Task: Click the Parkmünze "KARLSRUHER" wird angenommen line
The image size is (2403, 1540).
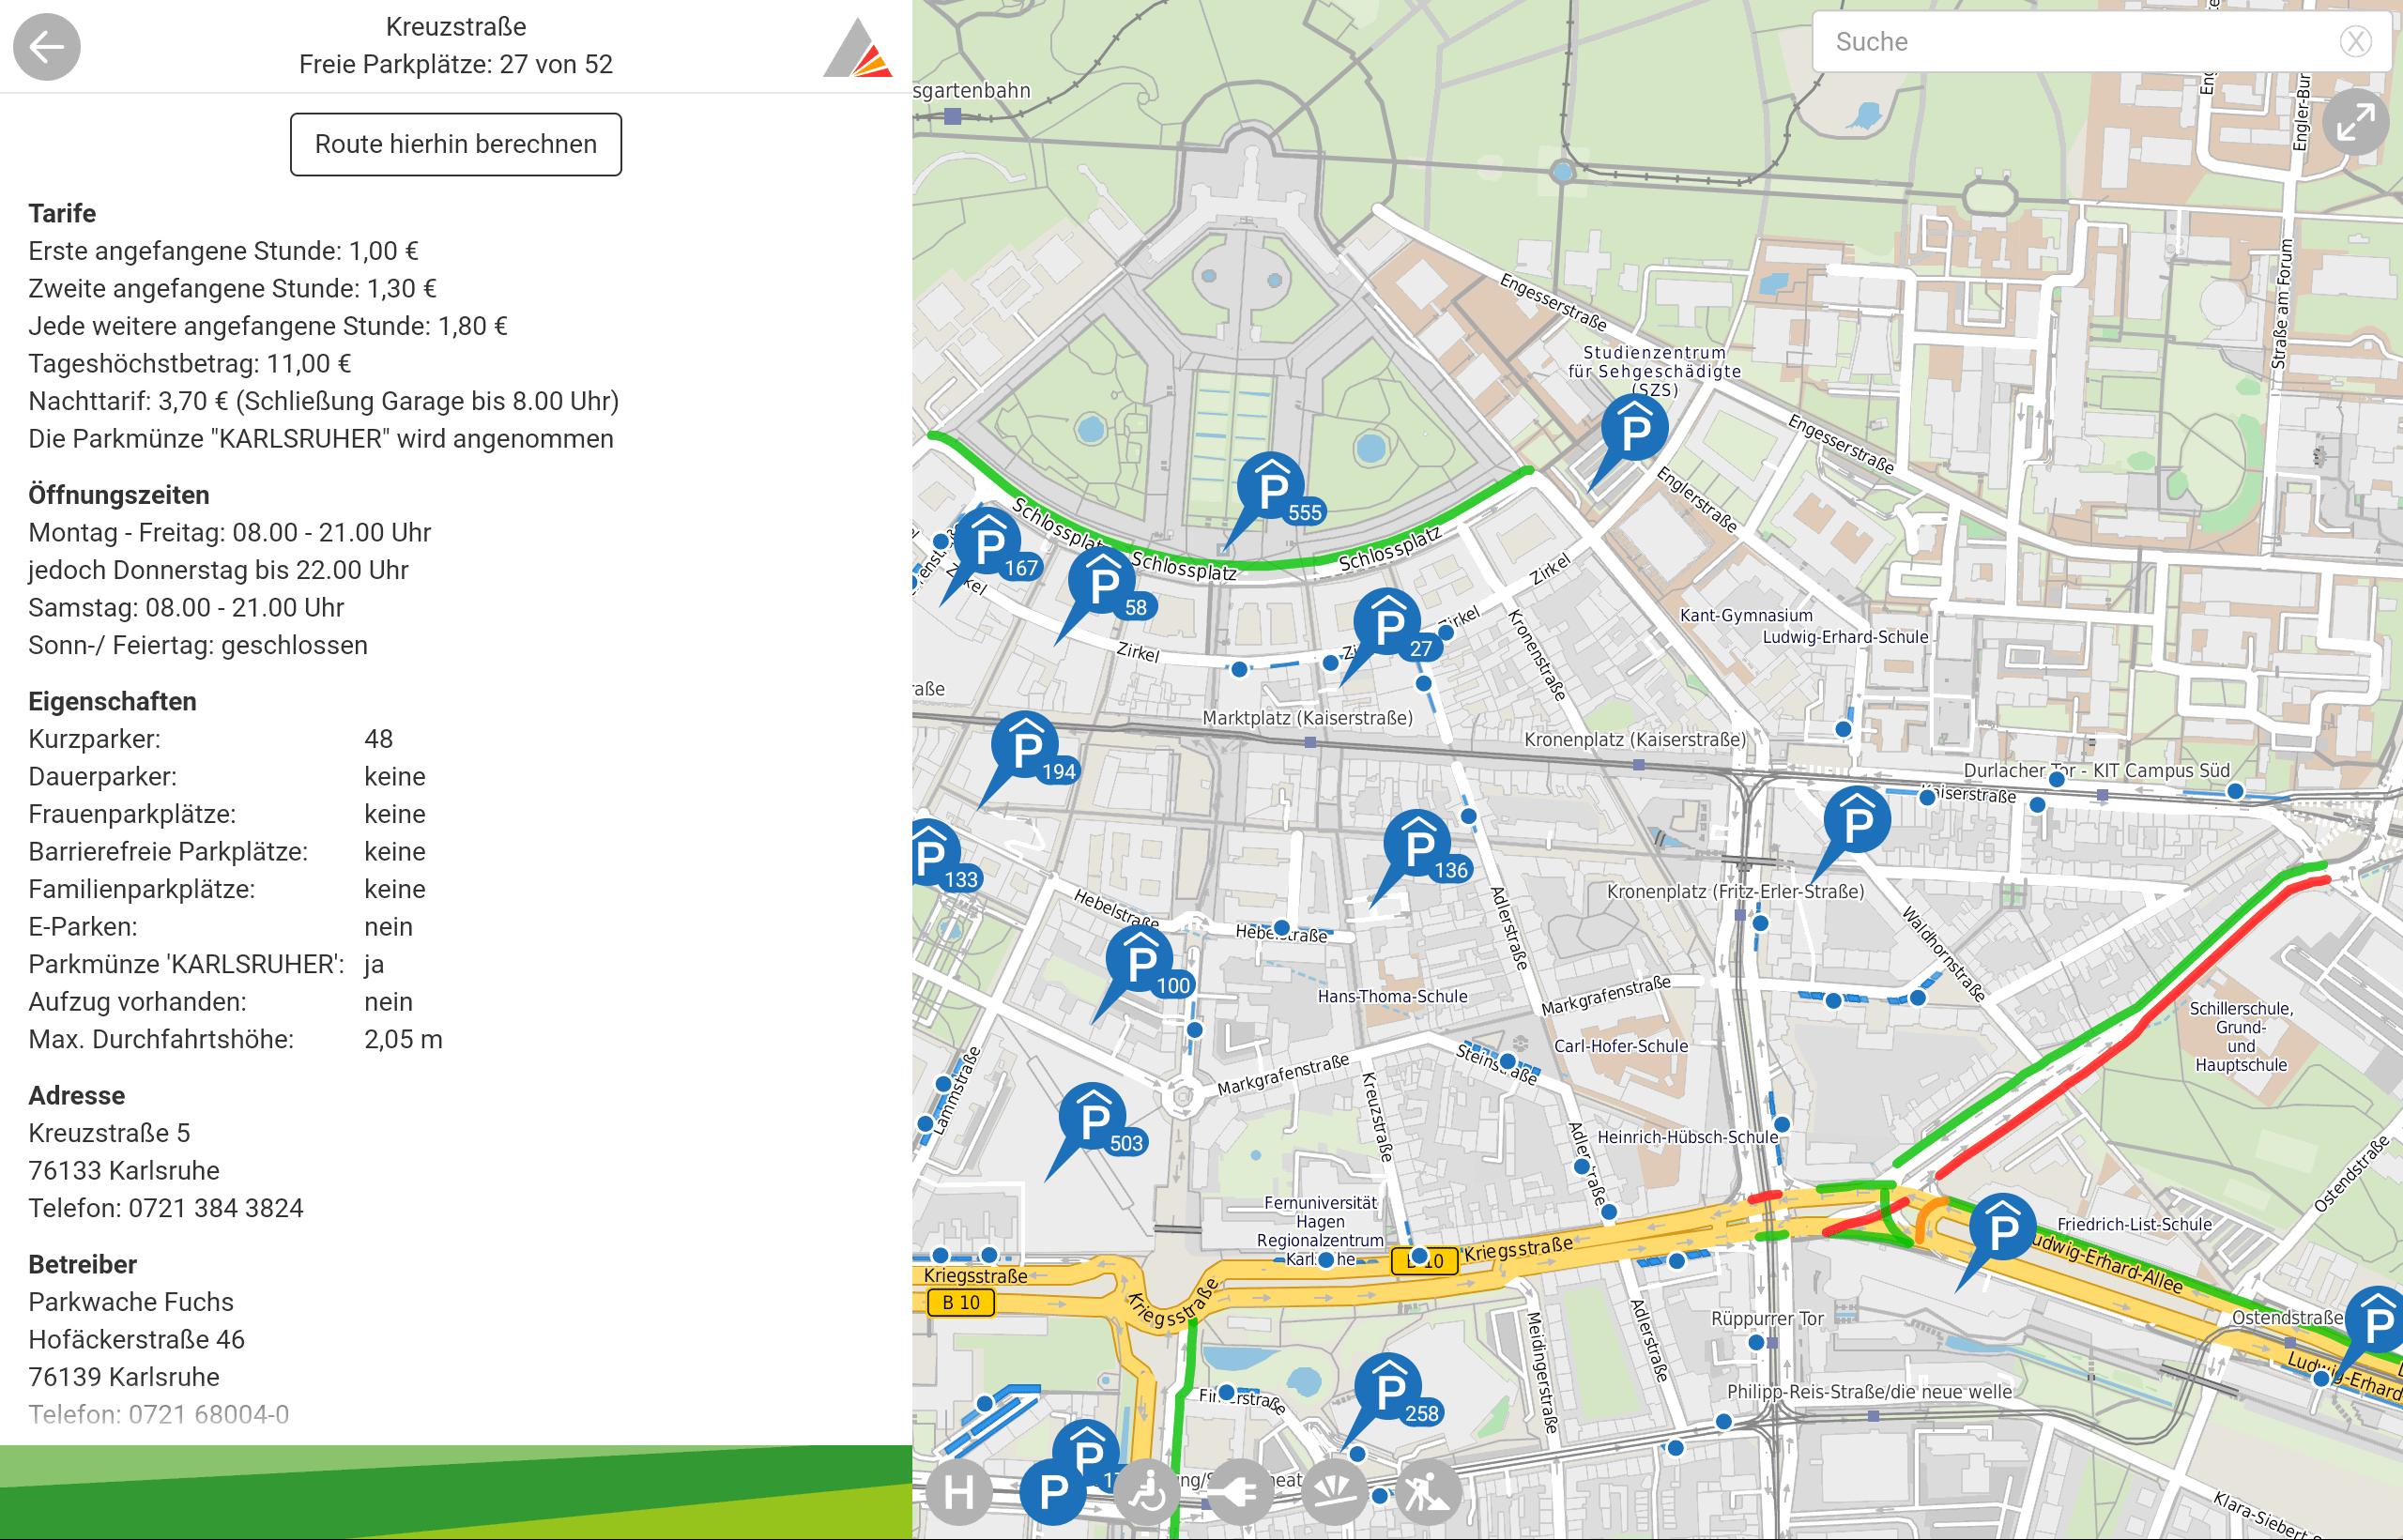Action: pos(321,439)
